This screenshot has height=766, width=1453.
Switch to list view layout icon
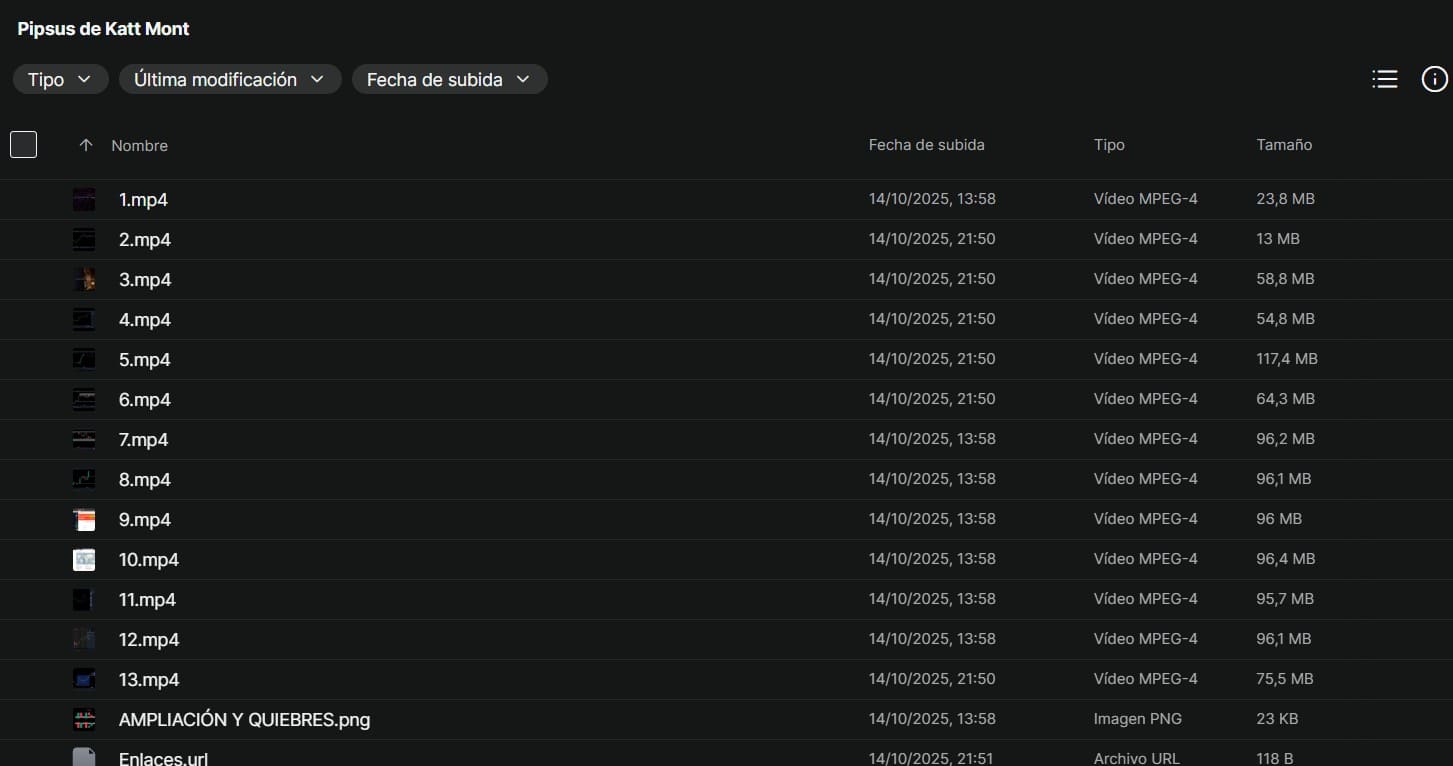click(x=1385, y=79)
